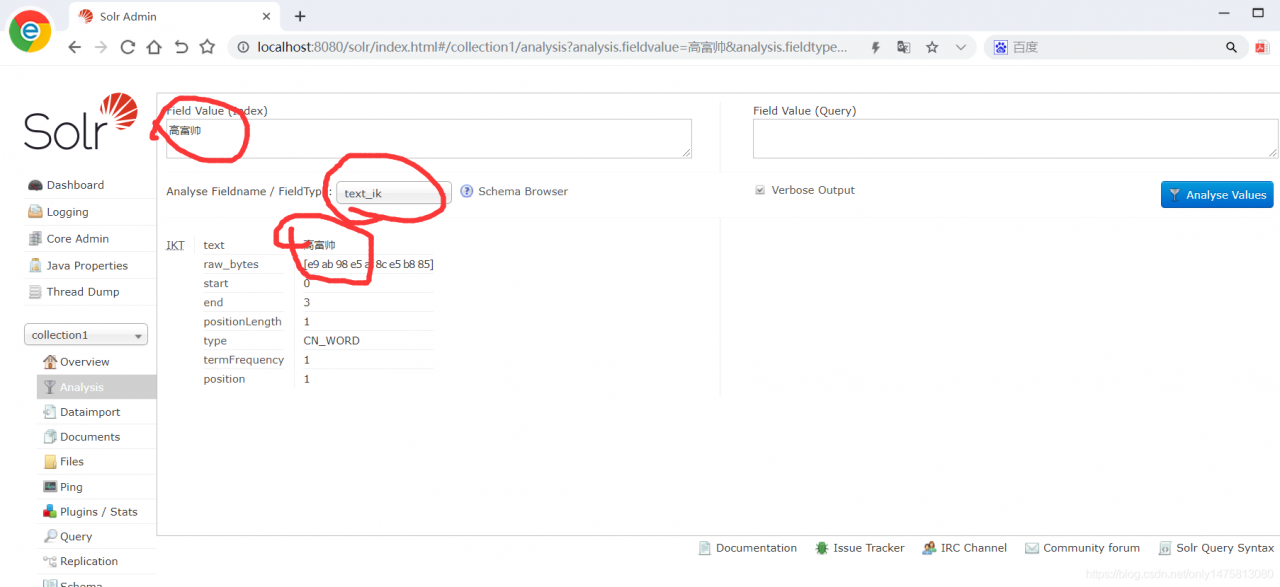Viewport: 1280px width, 587px height.
Task: Open the Documentation footer link
Action: [x=756, y=548]
